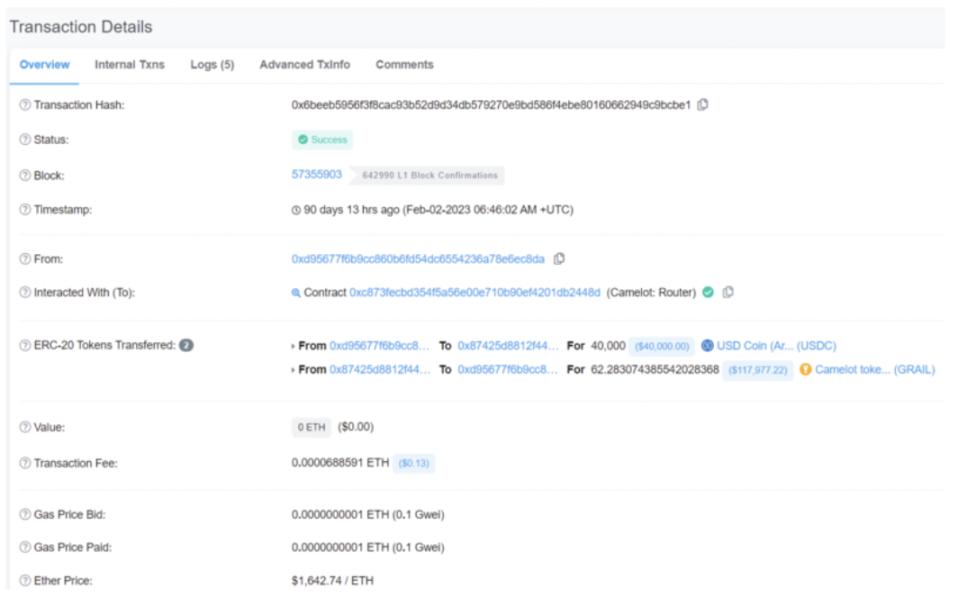Click the contract search magnifier icon

pos(296,293)
